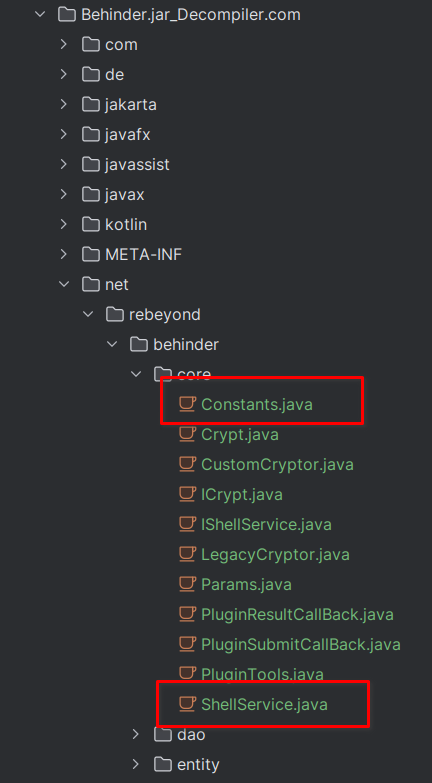Select PluginSubmitCallBack.java file
The height and width of the screenshot is (783, 432).
coord(301,644)
